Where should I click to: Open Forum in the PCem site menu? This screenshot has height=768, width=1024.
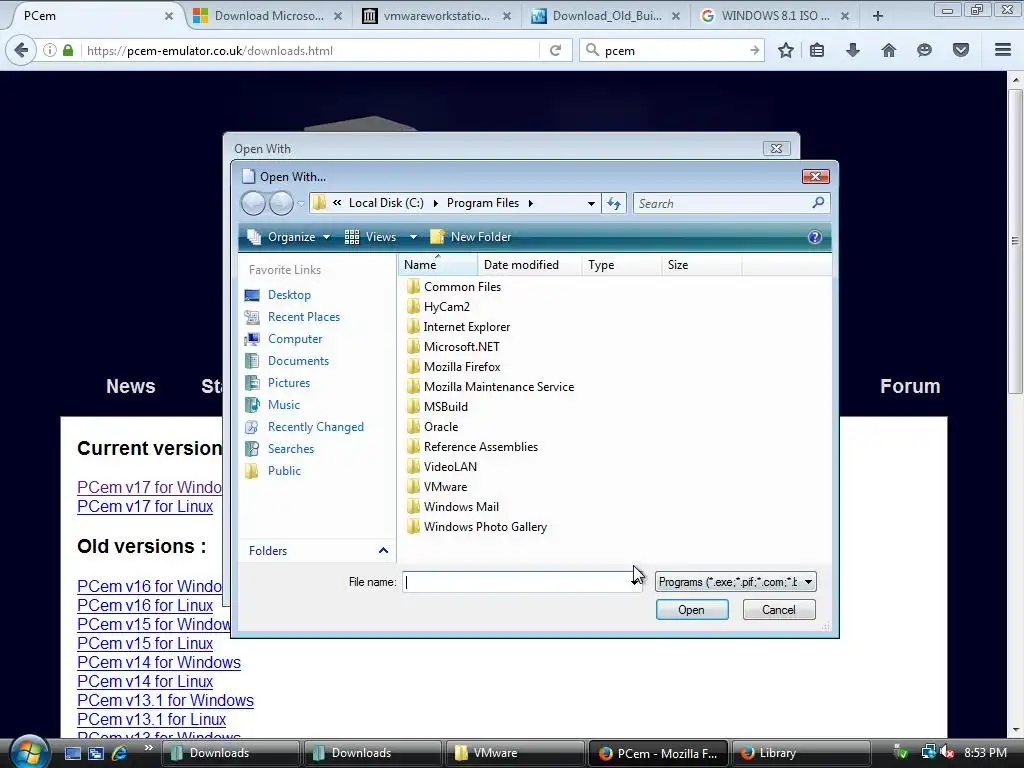coord(910,386)
